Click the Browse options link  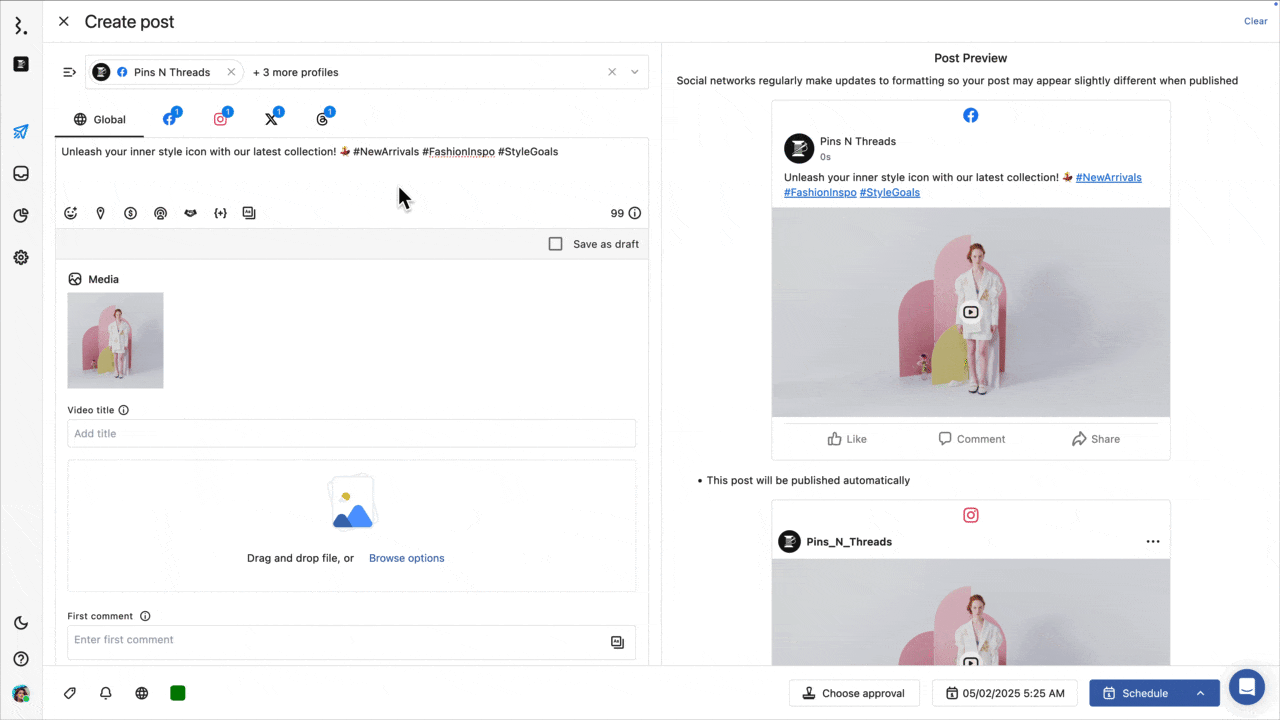(406, 558)
